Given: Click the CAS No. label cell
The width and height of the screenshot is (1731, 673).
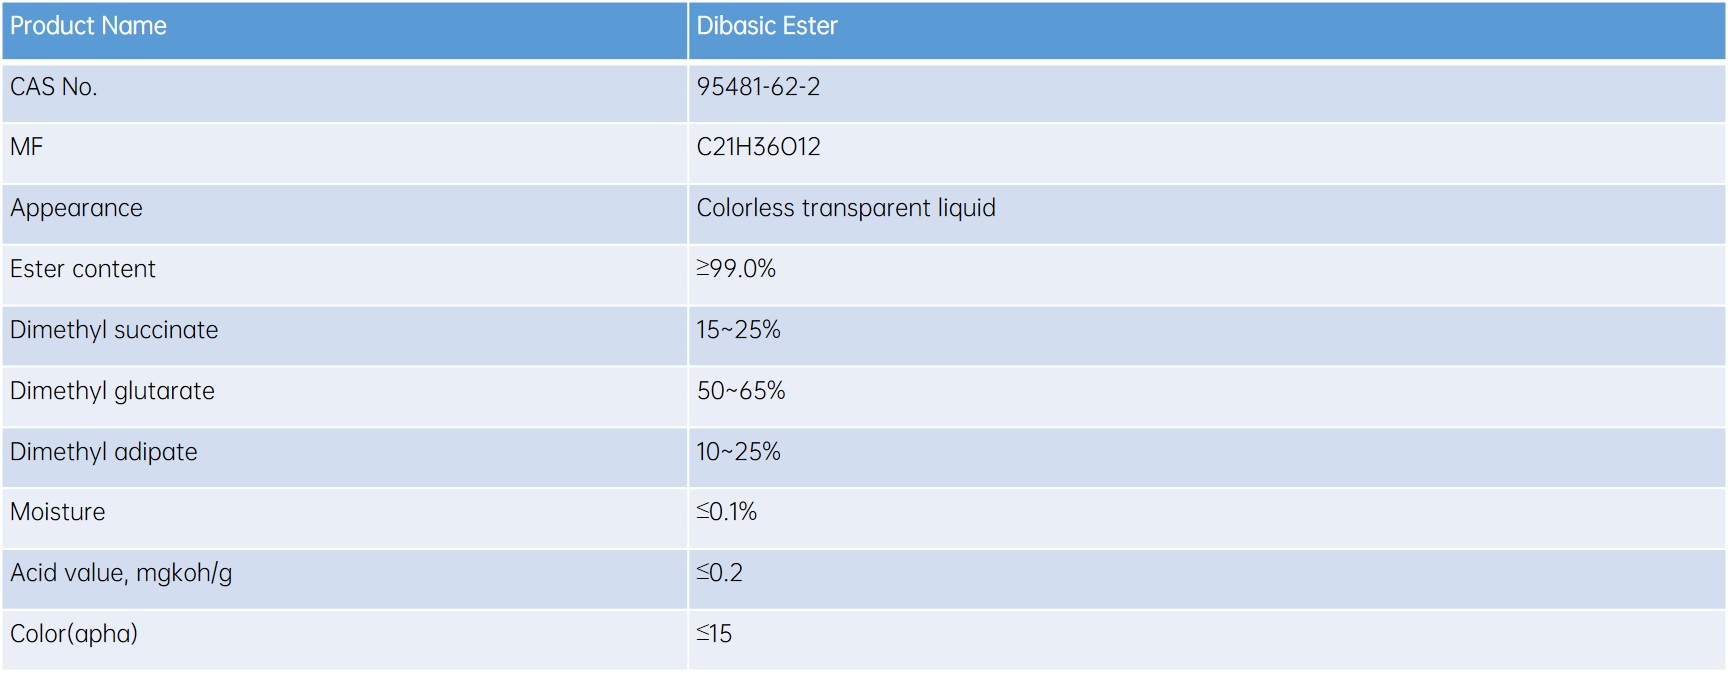Looking at the screenshot, I should [x=54, y=88].
